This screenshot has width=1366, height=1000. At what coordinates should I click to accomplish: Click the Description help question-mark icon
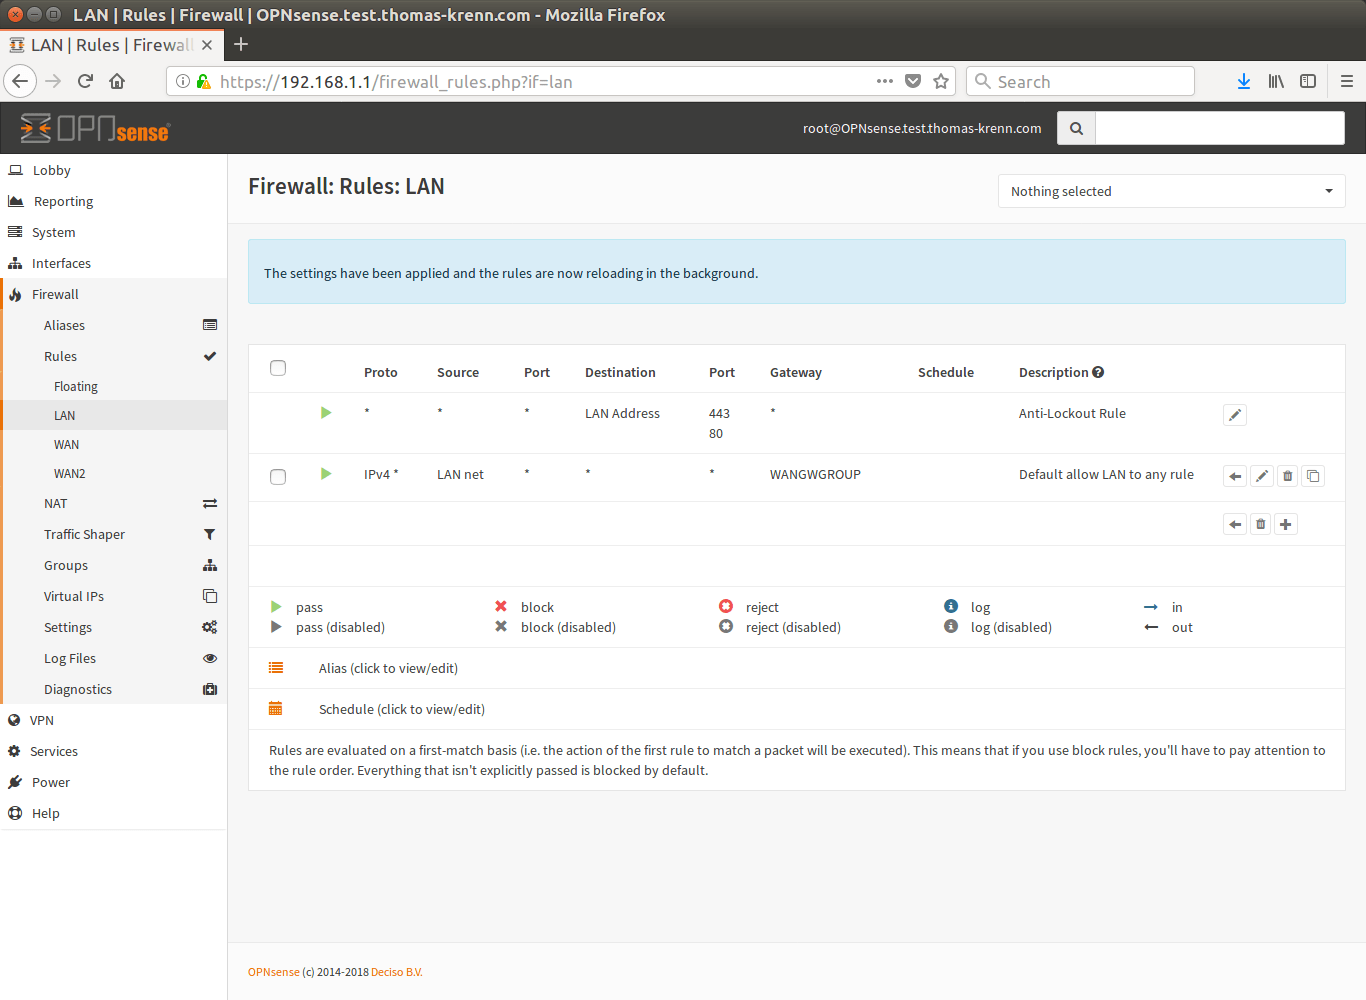tap(1098, 372)
